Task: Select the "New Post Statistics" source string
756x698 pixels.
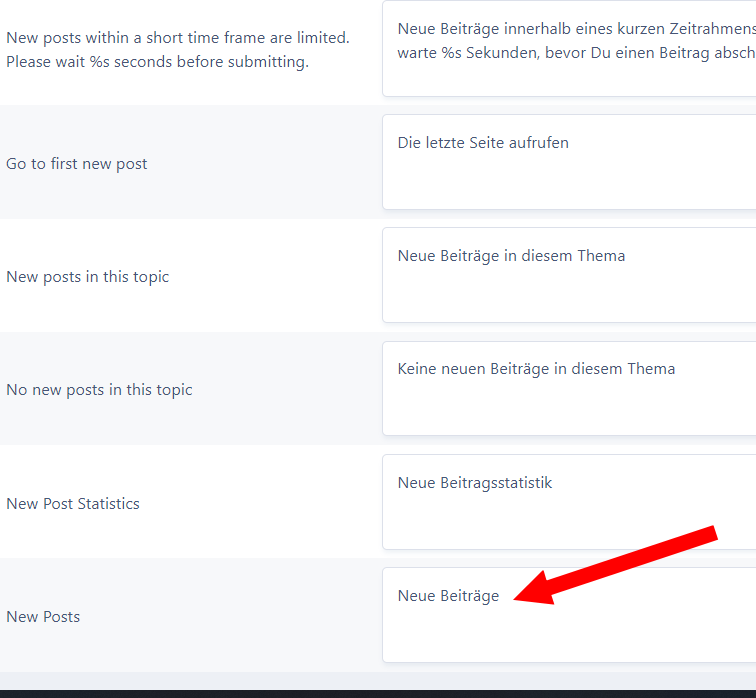Action: point(73,504)
